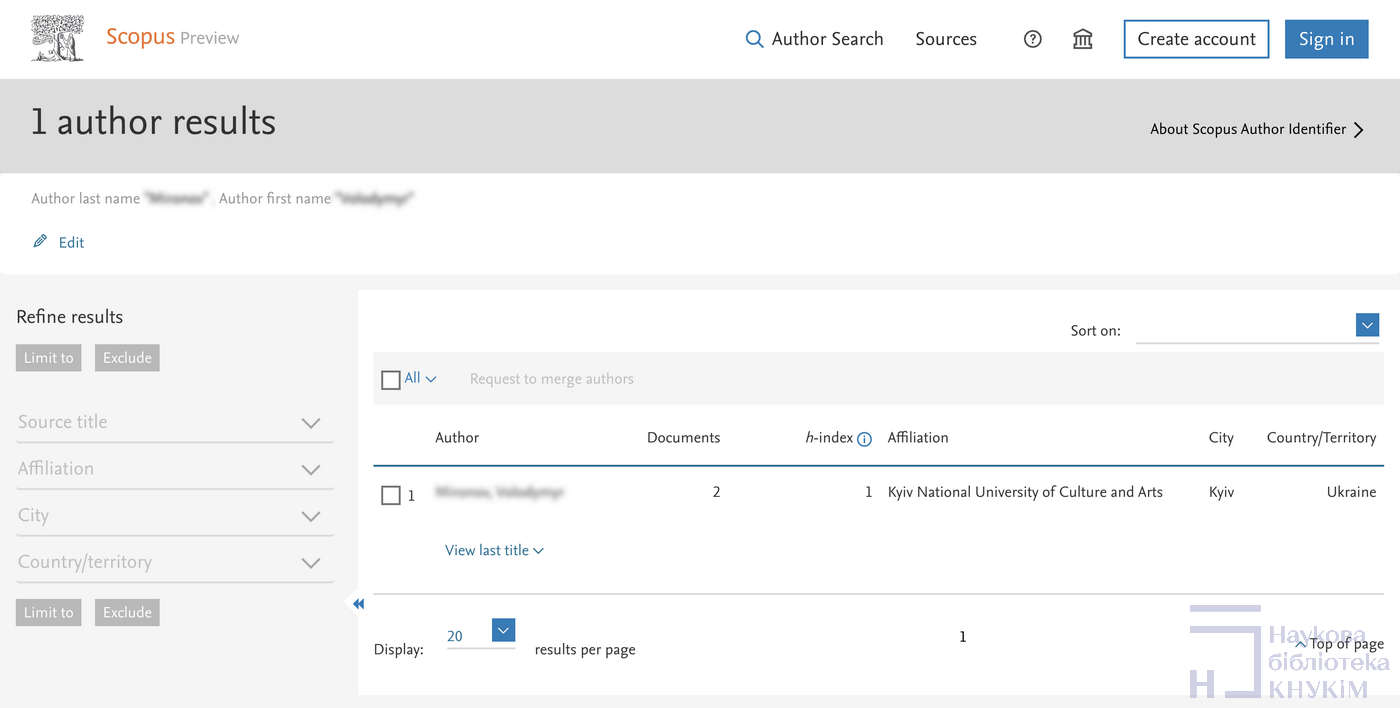Expand View last title link
Image resolution: width=1400 pixels, height=708 pixels.
click(x=494, y=550)
